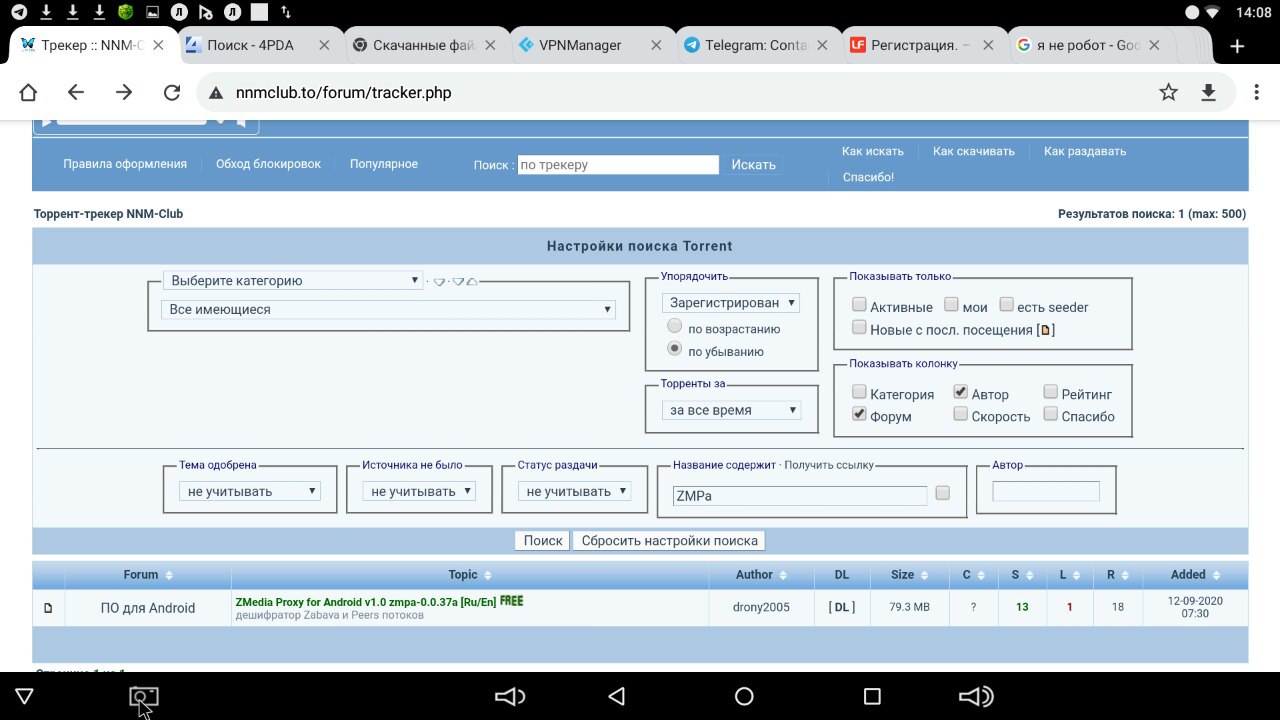Show the Категория column checkbox
This screenshot has height=720, width=1280.
click(859, 392)
